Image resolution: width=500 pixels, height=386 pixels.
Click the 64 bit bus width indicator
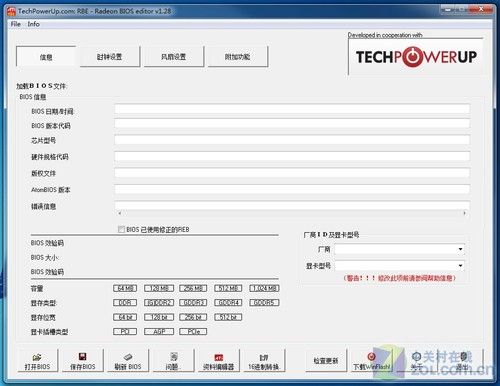click(x=125, y=317)
